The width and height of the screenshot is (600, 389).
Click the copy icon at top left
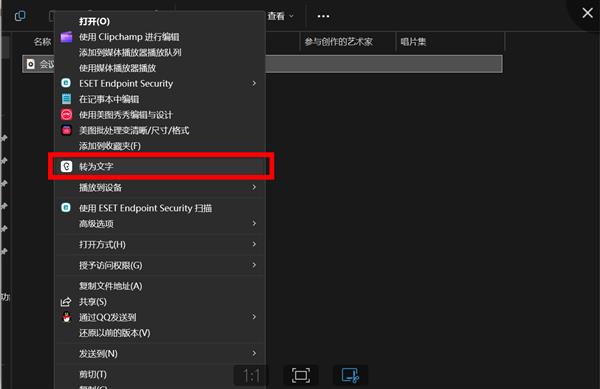pyautogui.click(x=20, y=16)
